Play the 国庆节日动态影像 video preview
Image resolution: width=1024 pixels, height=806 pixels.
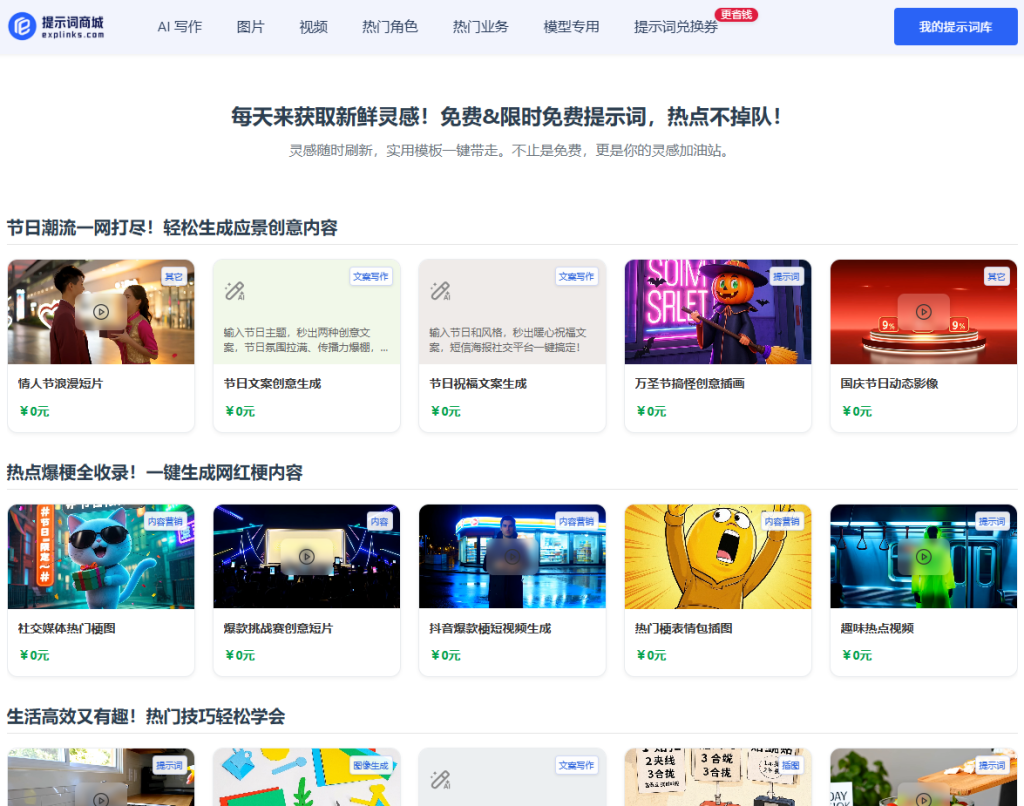(923, 311)
